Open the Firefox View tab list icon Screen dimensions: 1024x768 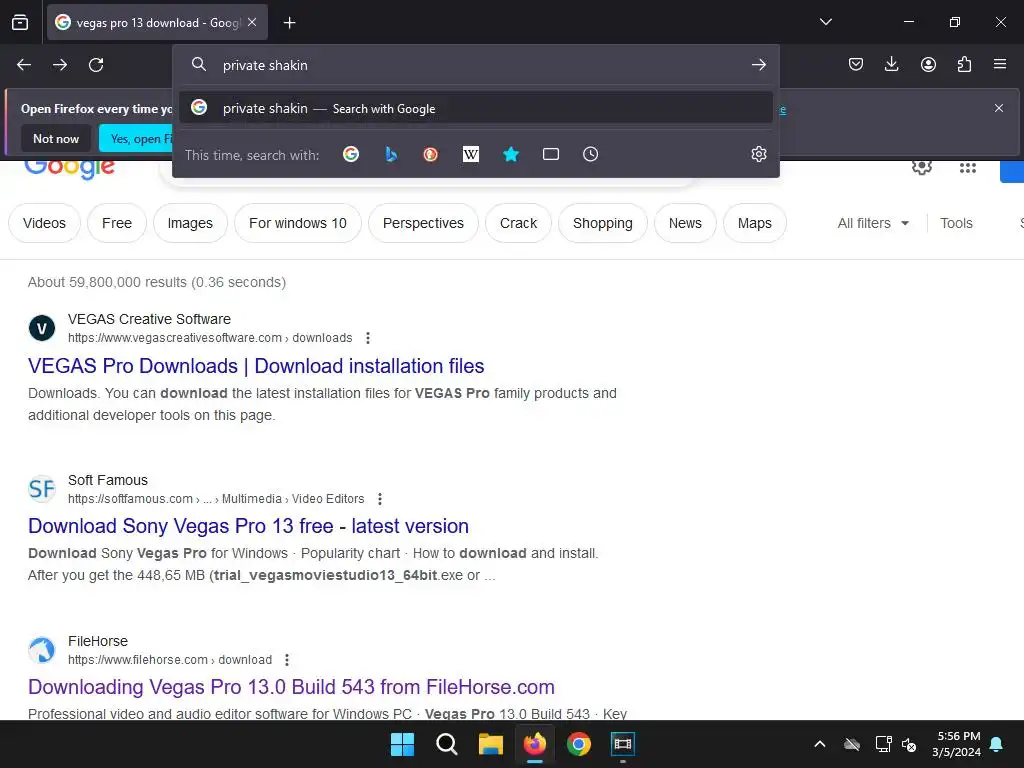coord(20,23)
